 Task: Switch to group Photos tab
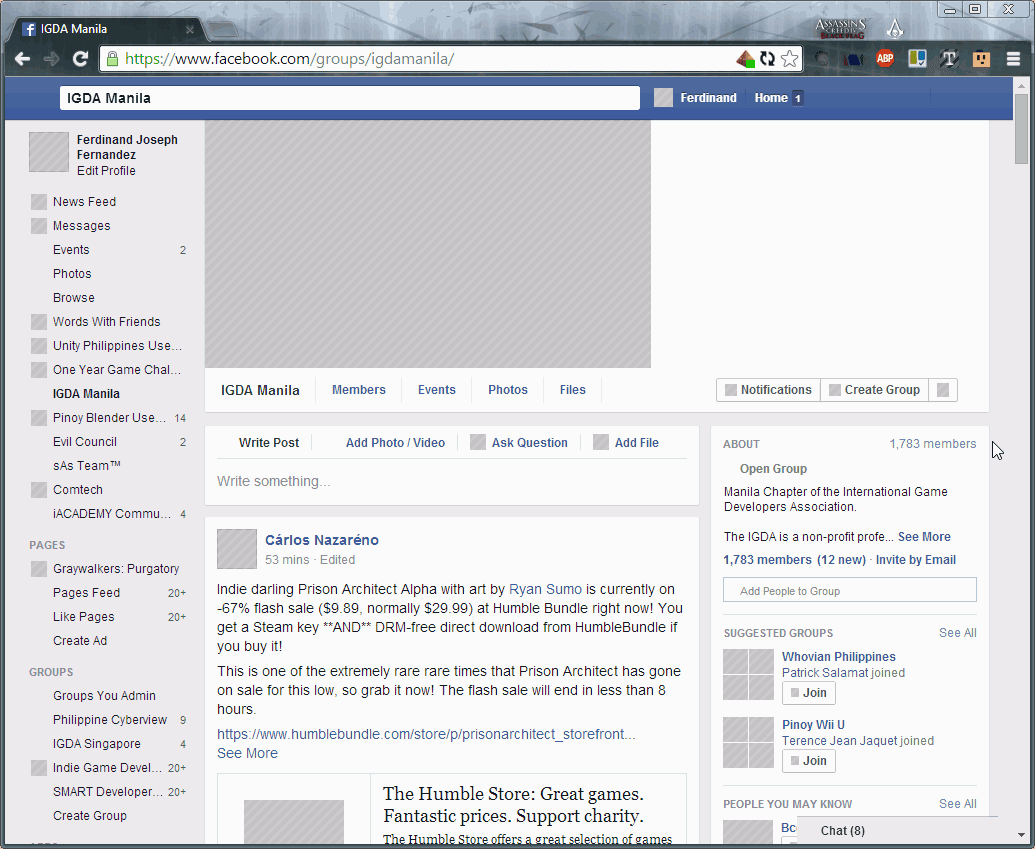[508, 390]
